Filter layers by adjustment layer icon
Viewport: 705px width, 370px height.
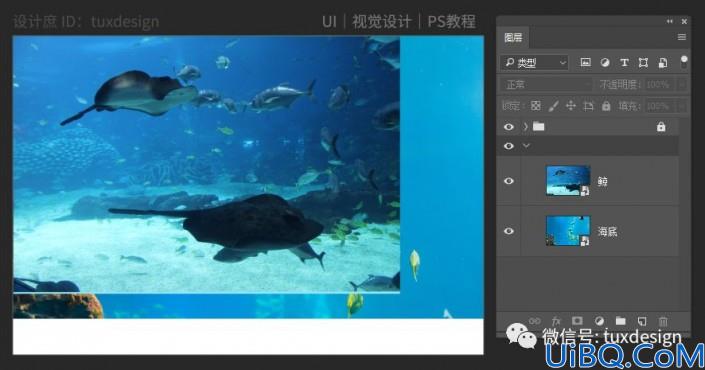coord(605,62)
